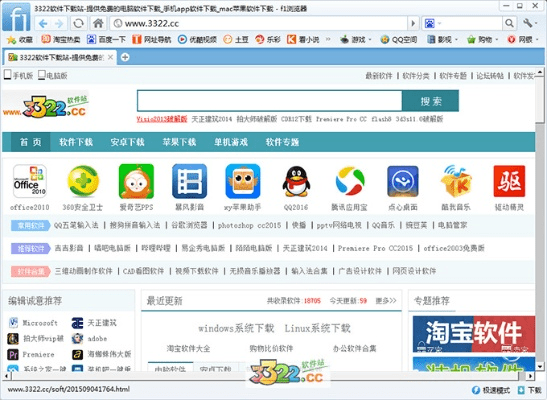The width and height of the screenshot is (547, 400).
Task: Select the 安卓下载 navigation tab
Action: click(127, 142)
